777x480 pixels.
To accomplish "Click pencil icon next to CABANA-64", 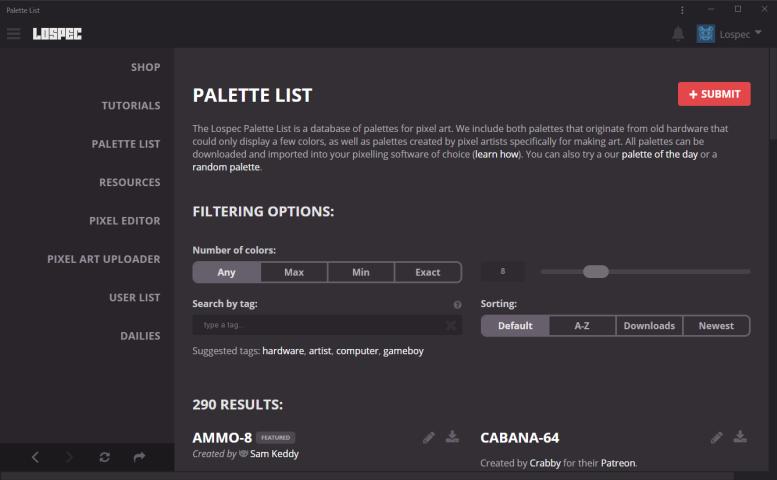I will coord(716,437).
